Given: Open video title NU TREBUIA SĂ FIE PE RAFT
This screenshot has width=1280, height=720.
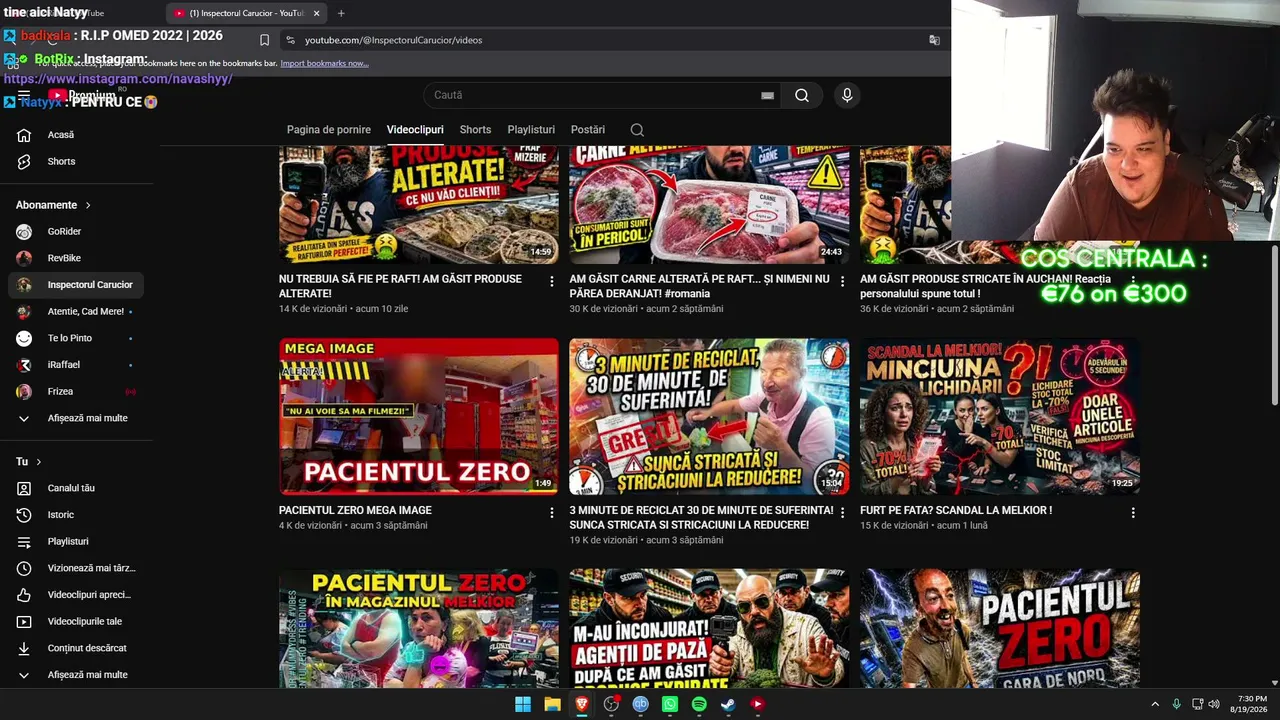Looking at the screenshot, I should [400, 286].
